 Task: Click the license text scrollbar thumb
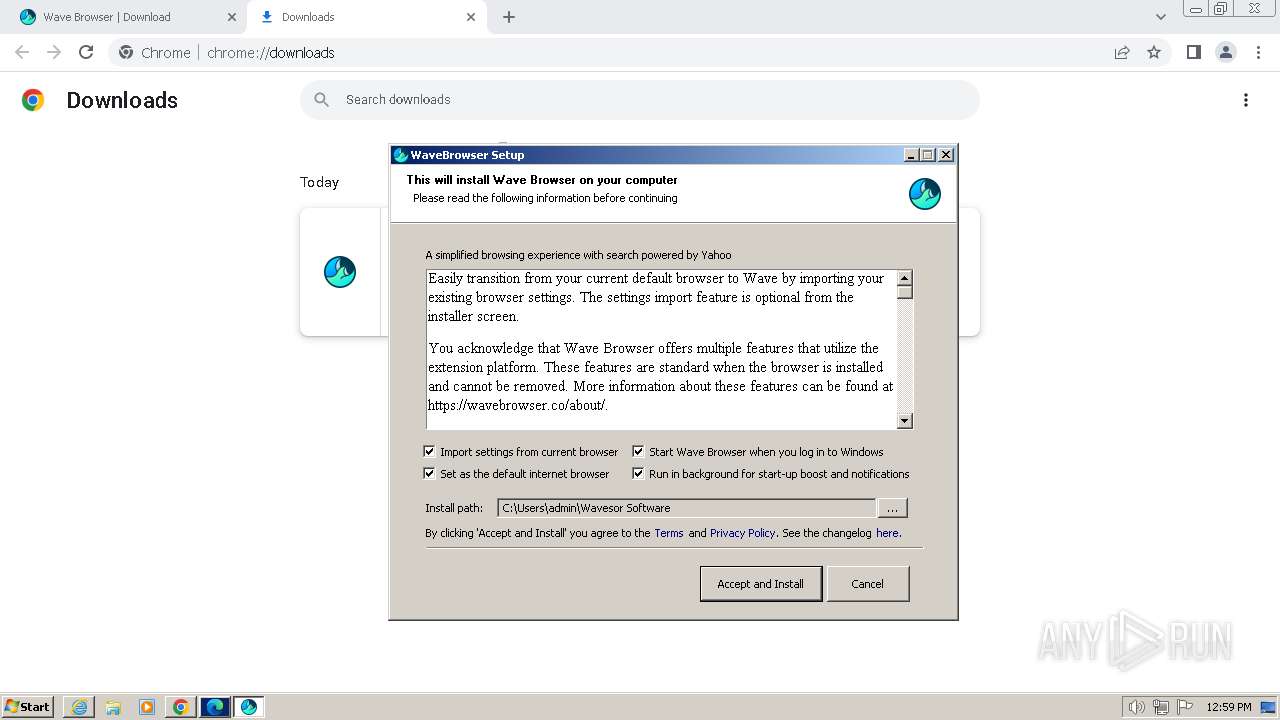(x=905, y=292)
